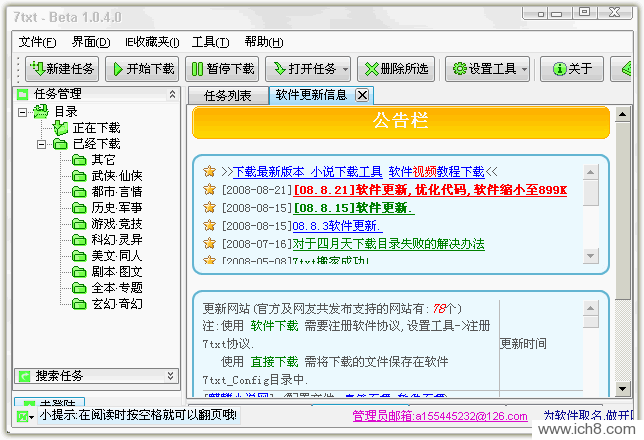This screenshot has height=440, width=644.
Task: Open the 工具(T) menu
Action: coord(210,42)
